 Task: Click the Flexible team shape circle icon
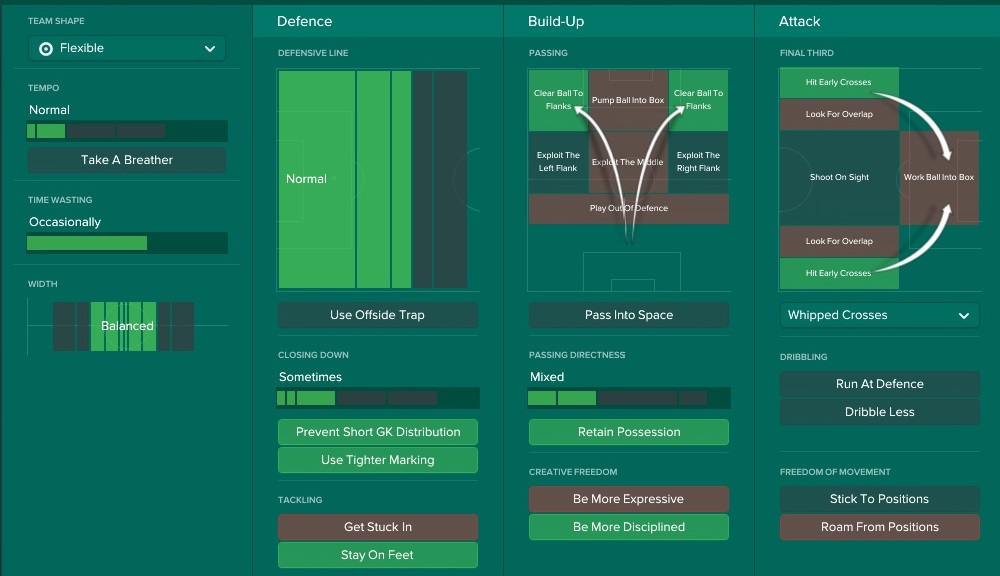tap(46, 48)
